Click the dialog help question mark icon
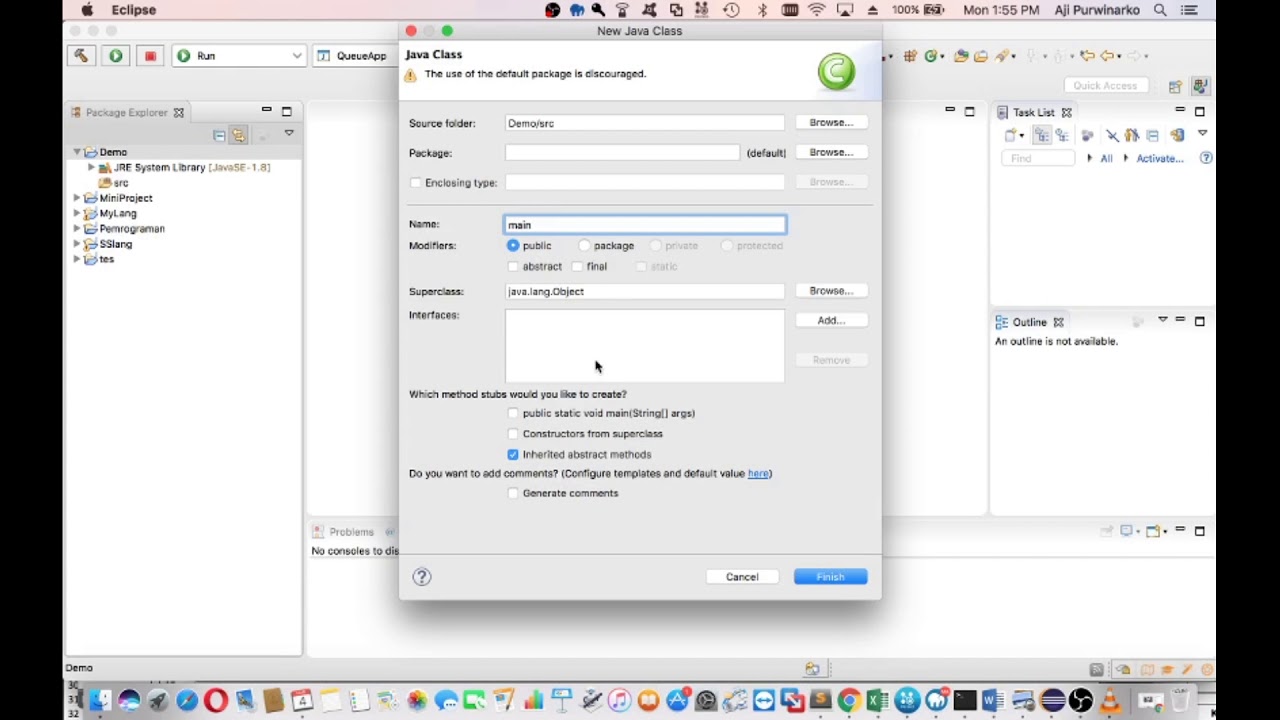Screen dimensions: 1280x720 coord(422,577)
